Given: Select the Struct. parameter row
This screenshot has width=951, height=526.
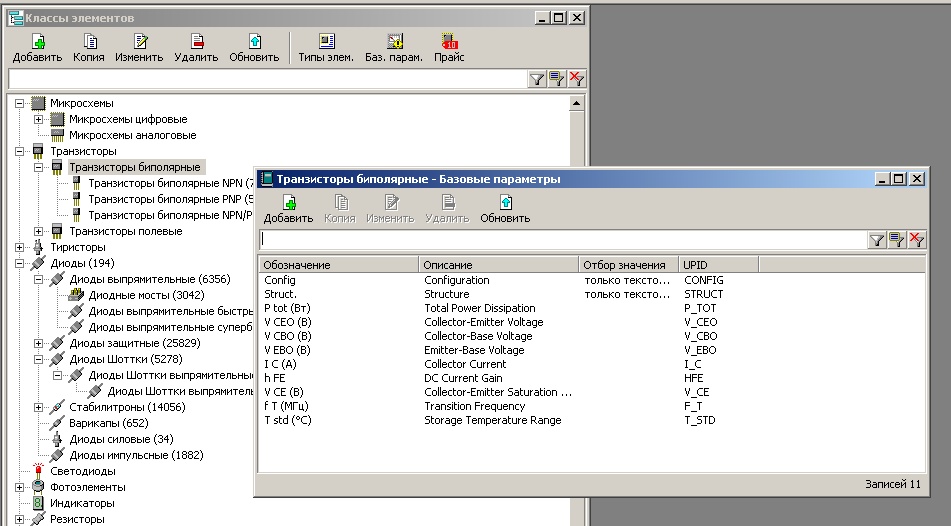Looking at the screenshot, I should [x=591, y=294].
